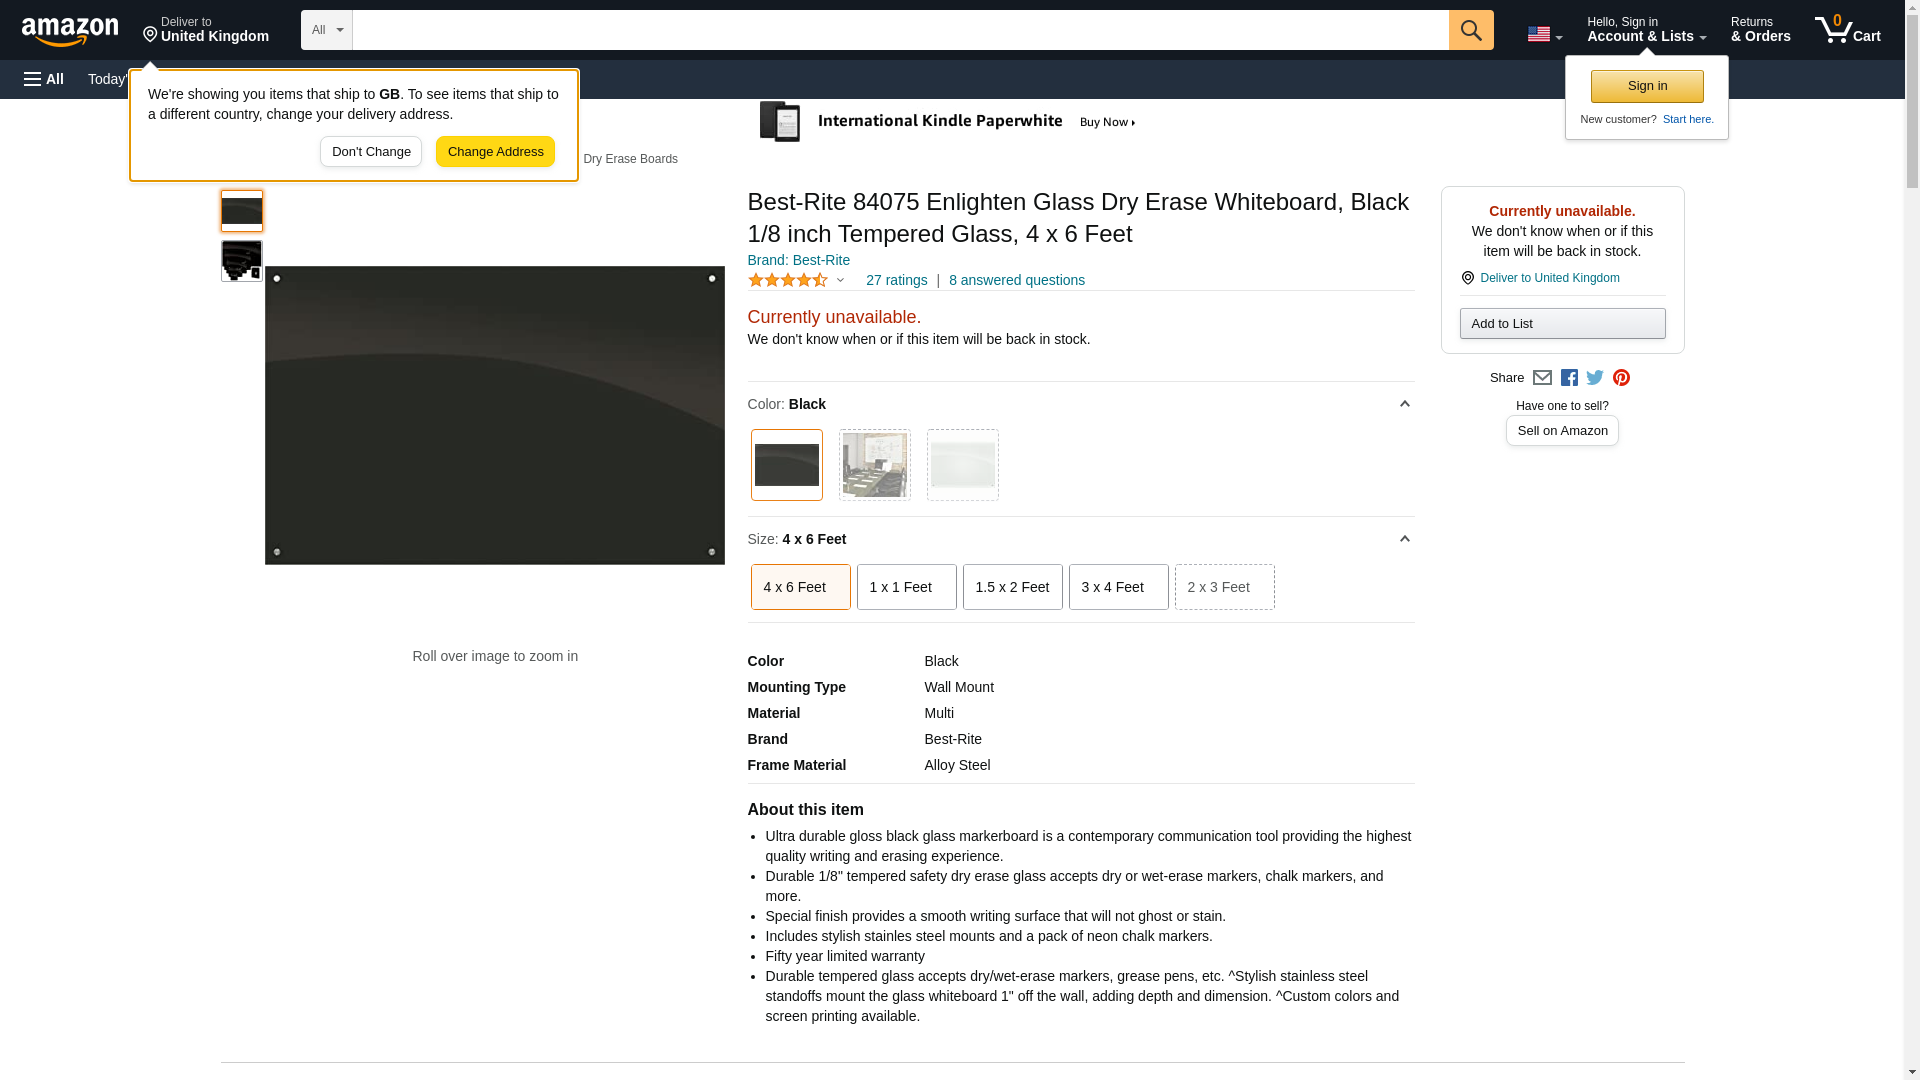Choose the 1.5 x 2 Feet size

[1012, 587]
